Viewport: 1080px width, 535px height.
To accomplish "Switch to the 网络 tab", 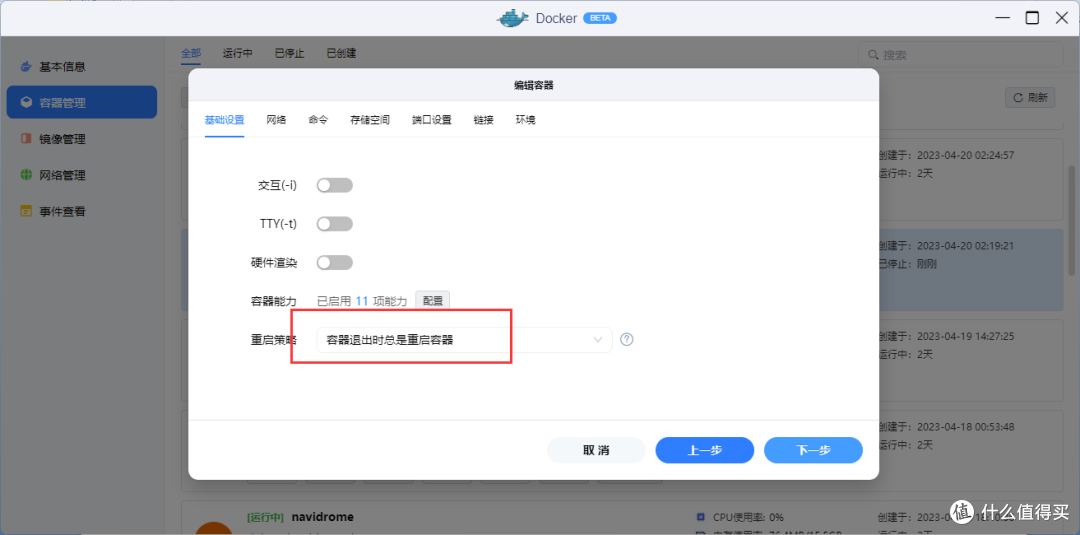I will click(x=276, y=120).
